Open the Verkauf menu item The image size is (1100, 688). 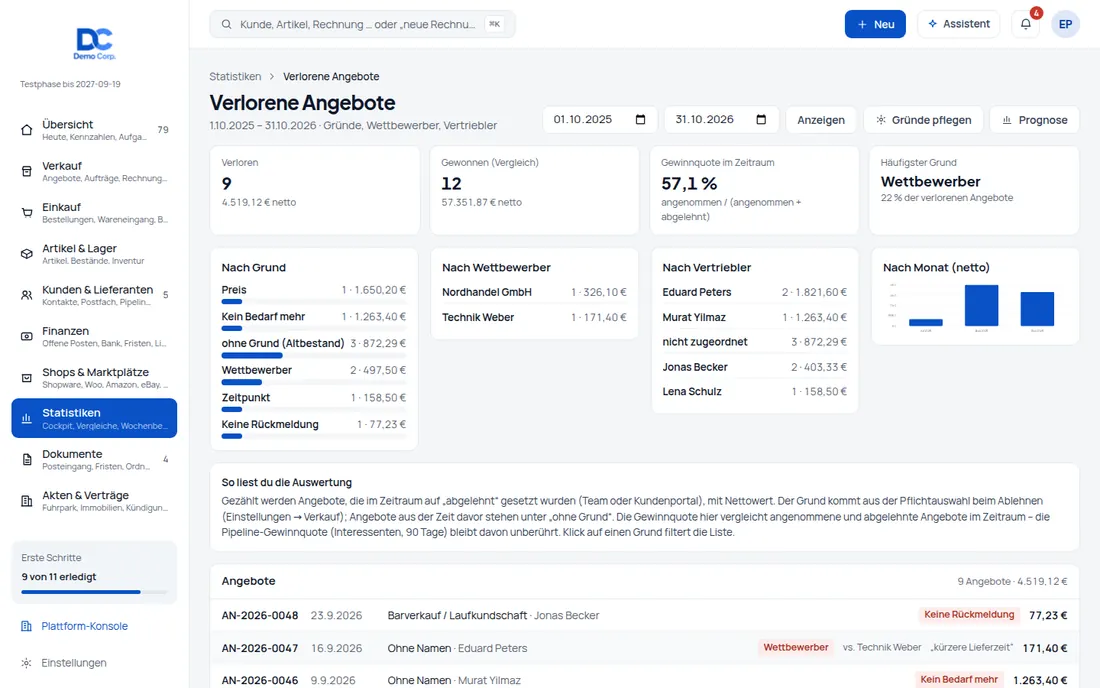pos(94,171)
